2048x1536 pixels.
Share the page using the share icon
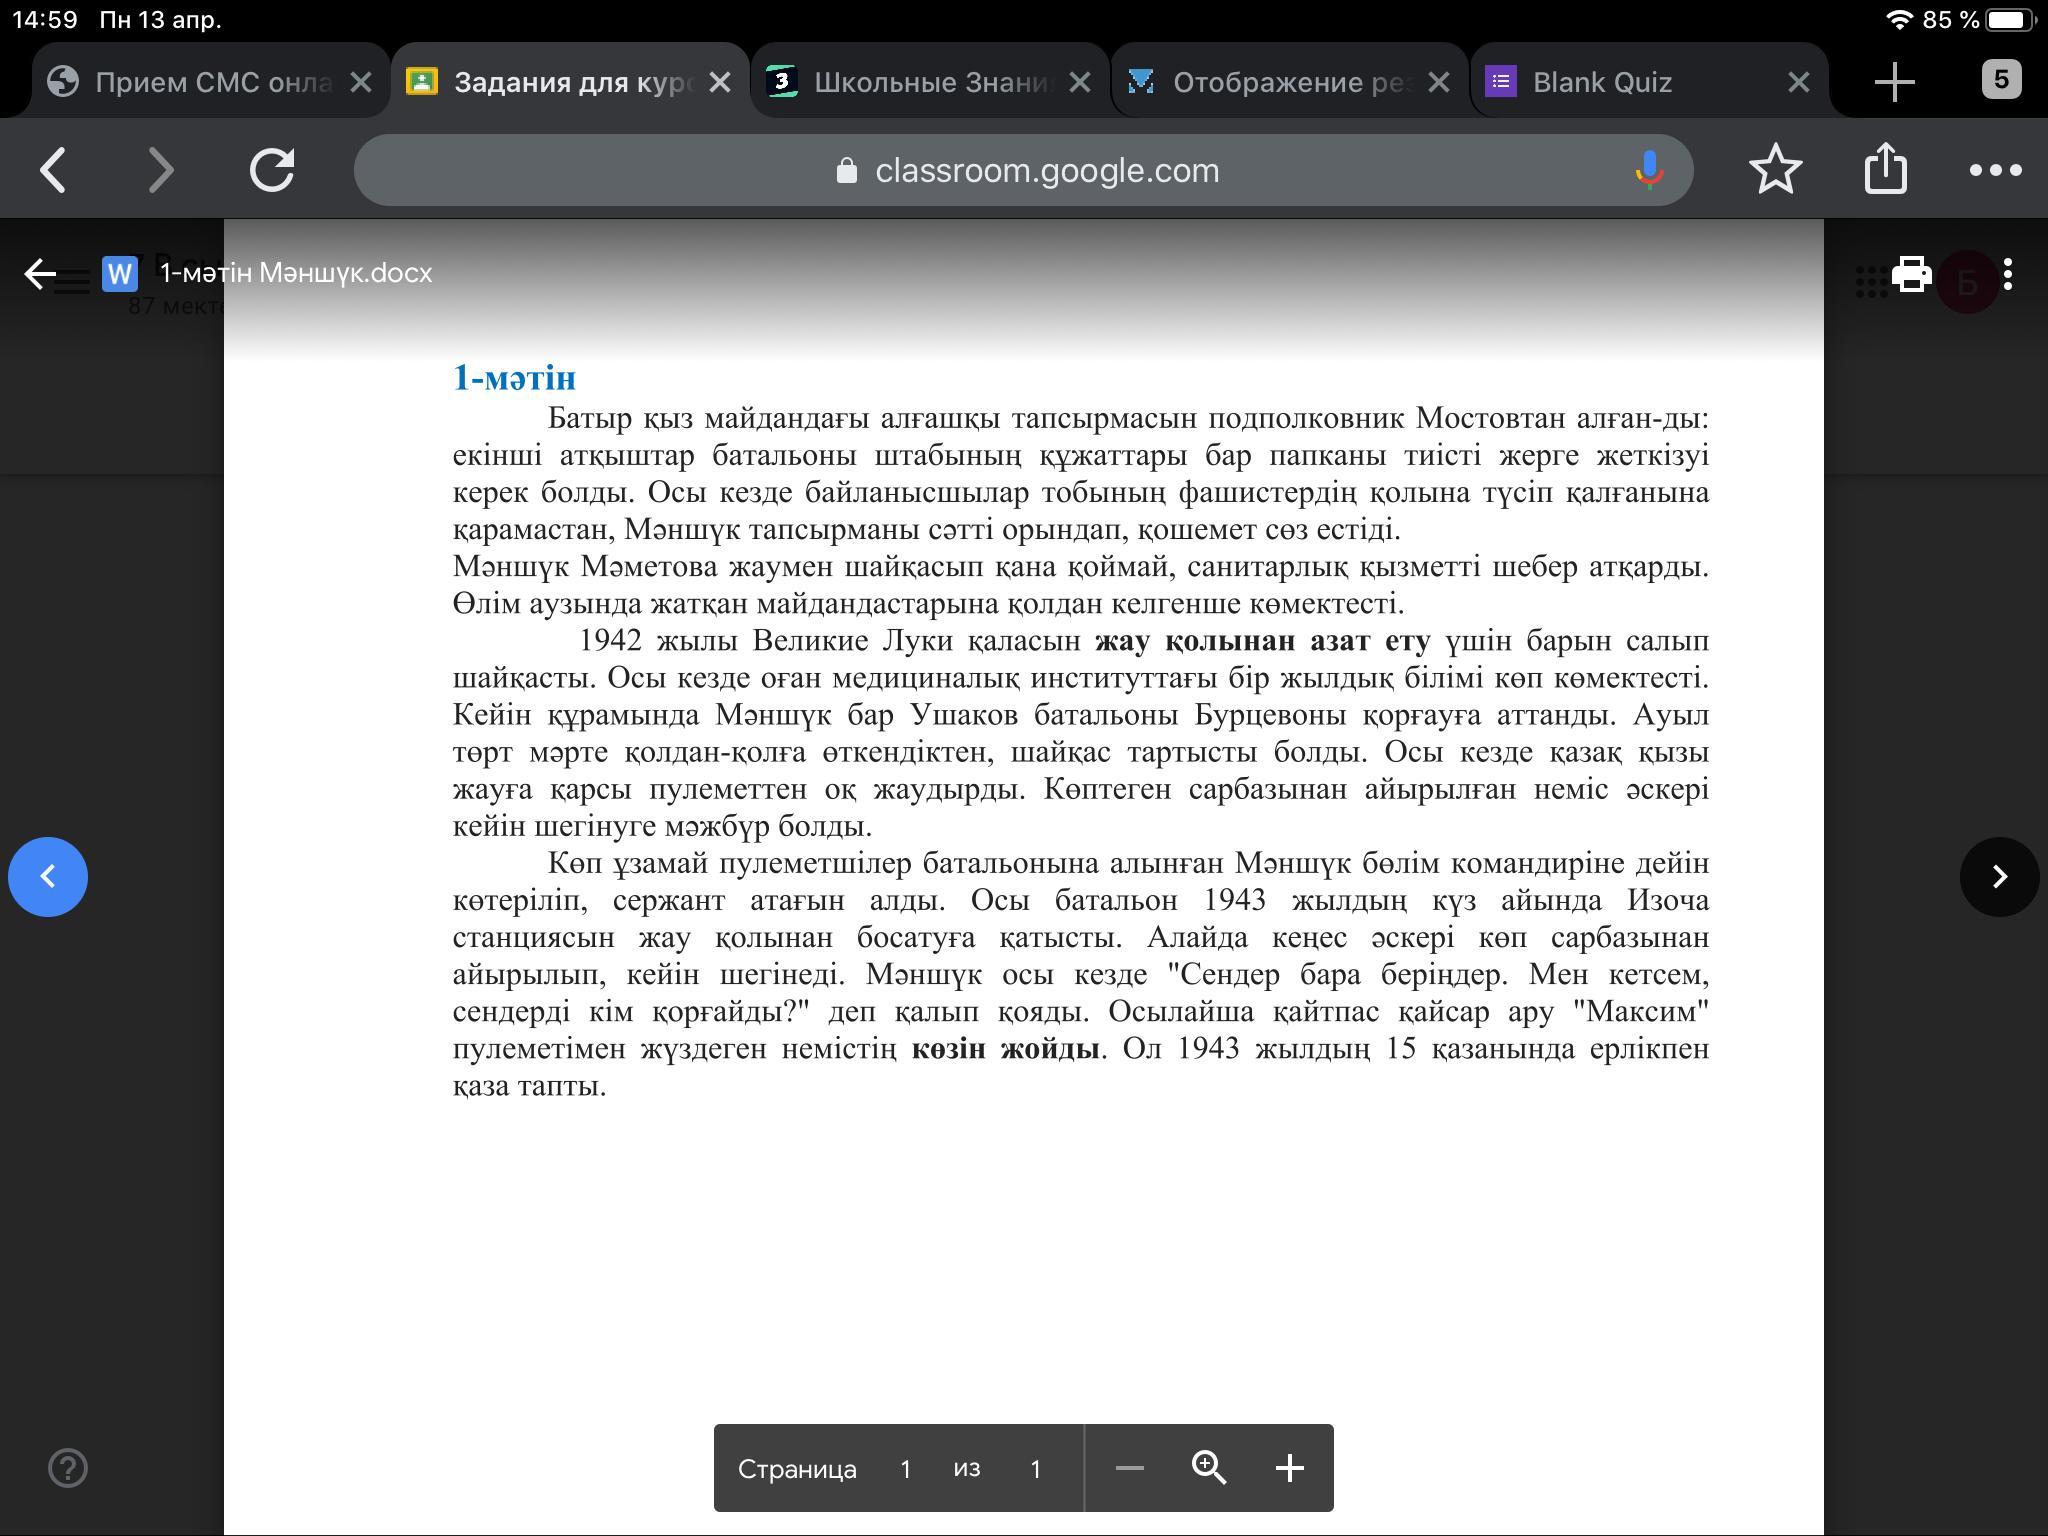tap(1885, 168)
